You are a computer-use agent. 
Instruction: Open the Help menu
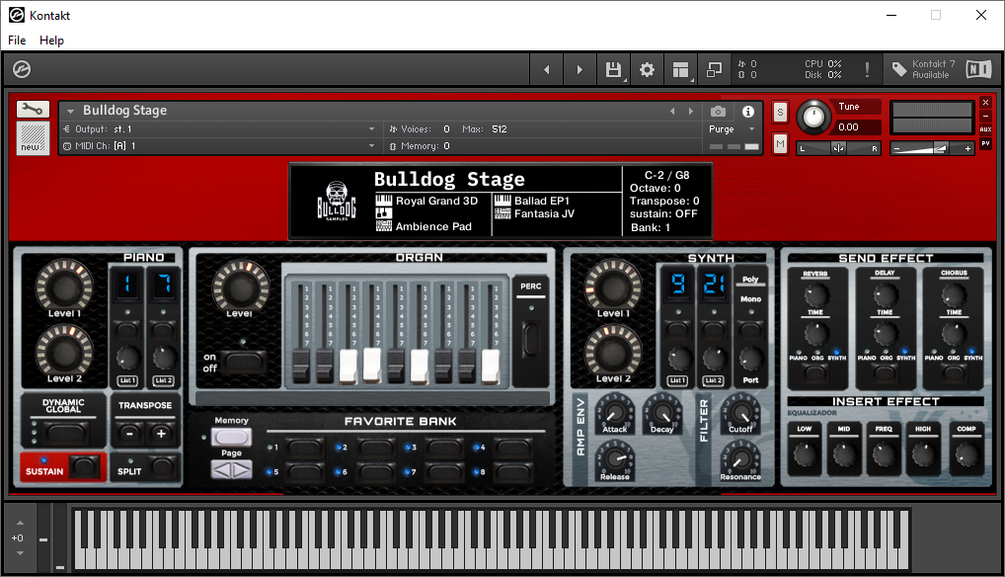(x=51, y=40)
